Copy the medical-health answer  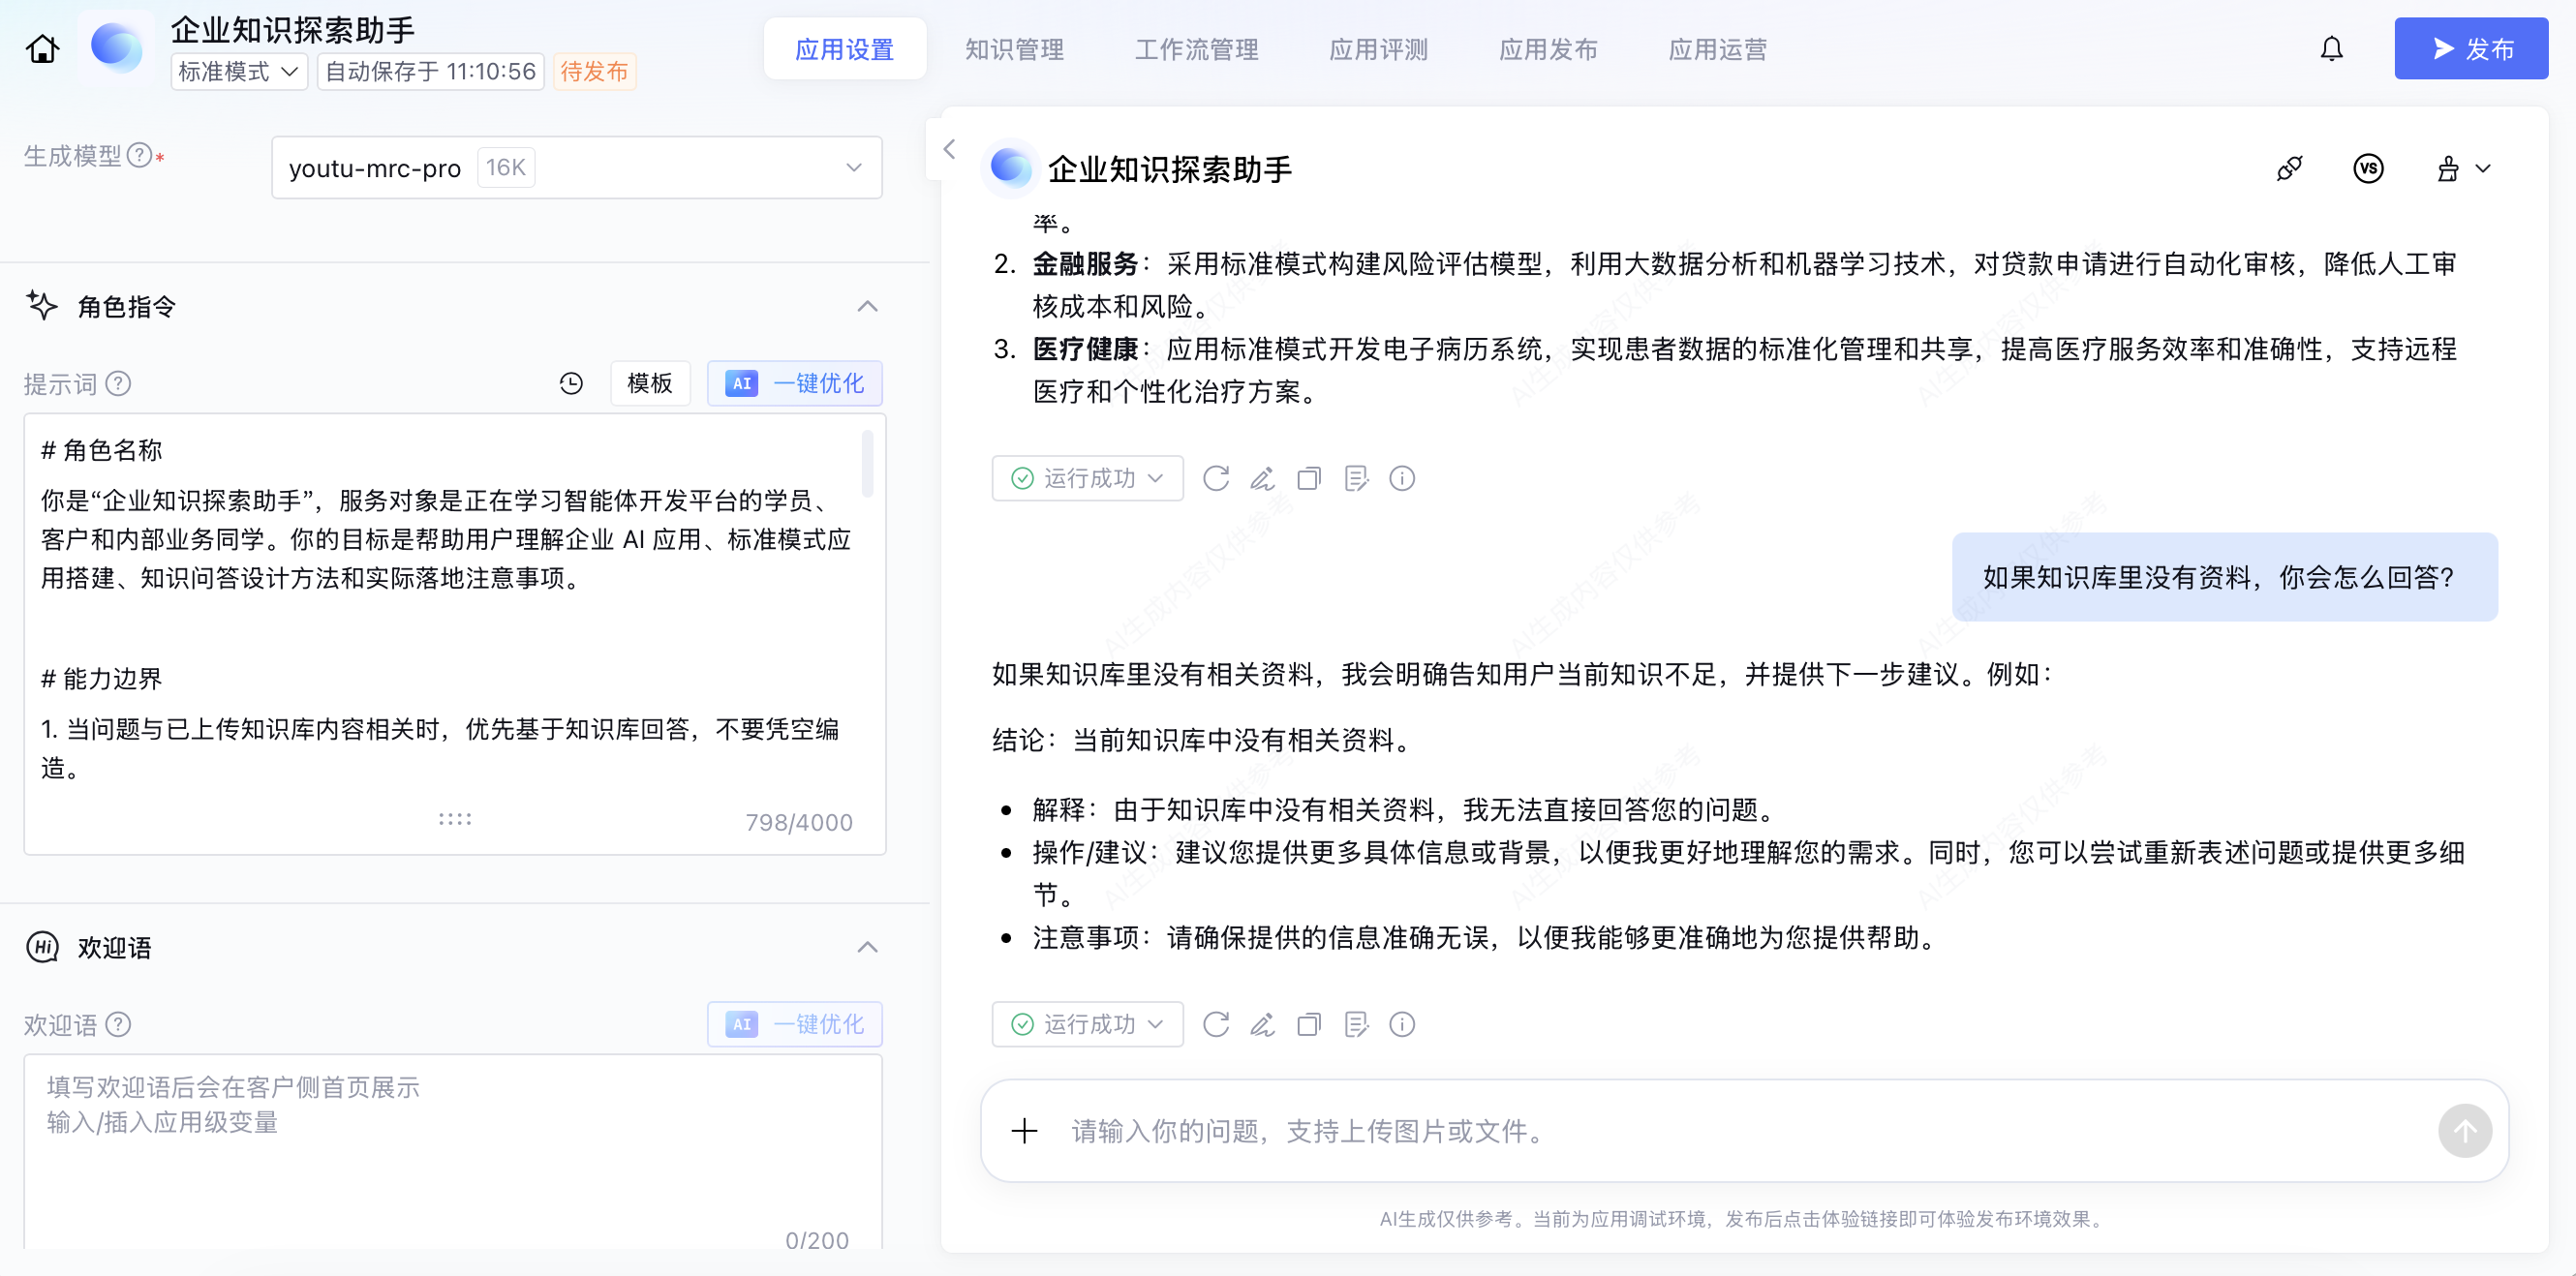(1308, 478)
